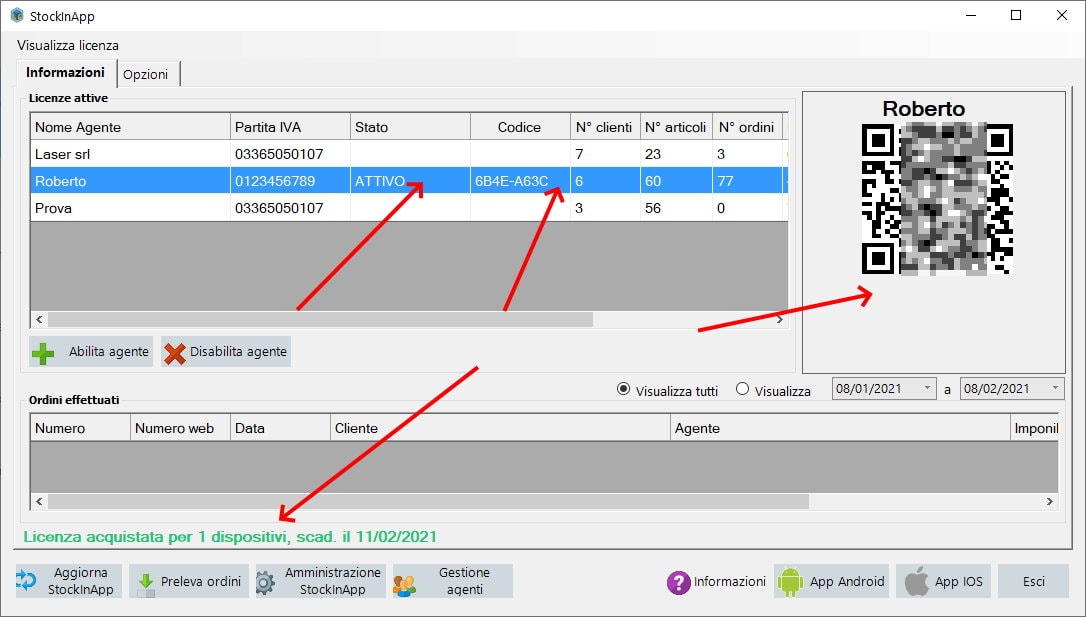Select the Prova agent row
Image resolution: width=1086 pixels, height=617 pixels.
409,208
